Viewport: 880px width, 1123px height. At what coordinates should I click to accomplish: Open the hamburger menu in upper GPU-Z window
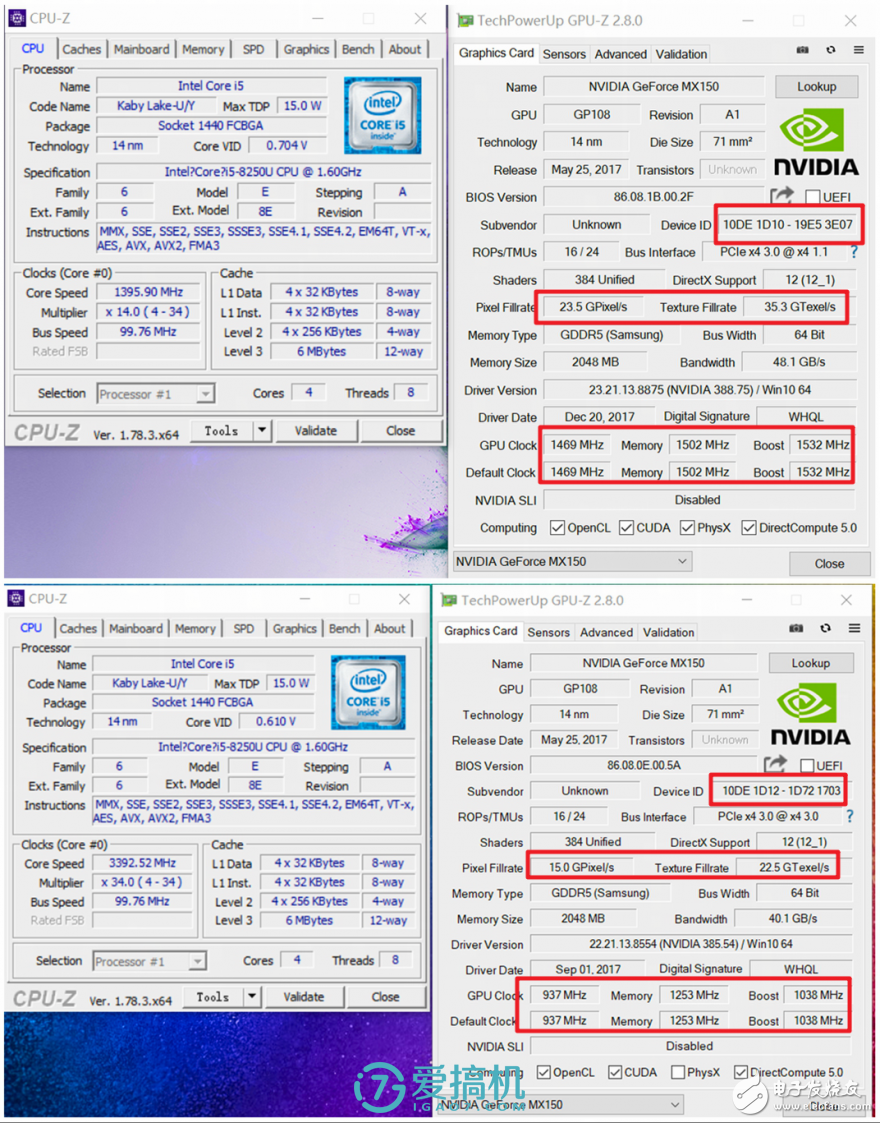click(x=858, y=50)
